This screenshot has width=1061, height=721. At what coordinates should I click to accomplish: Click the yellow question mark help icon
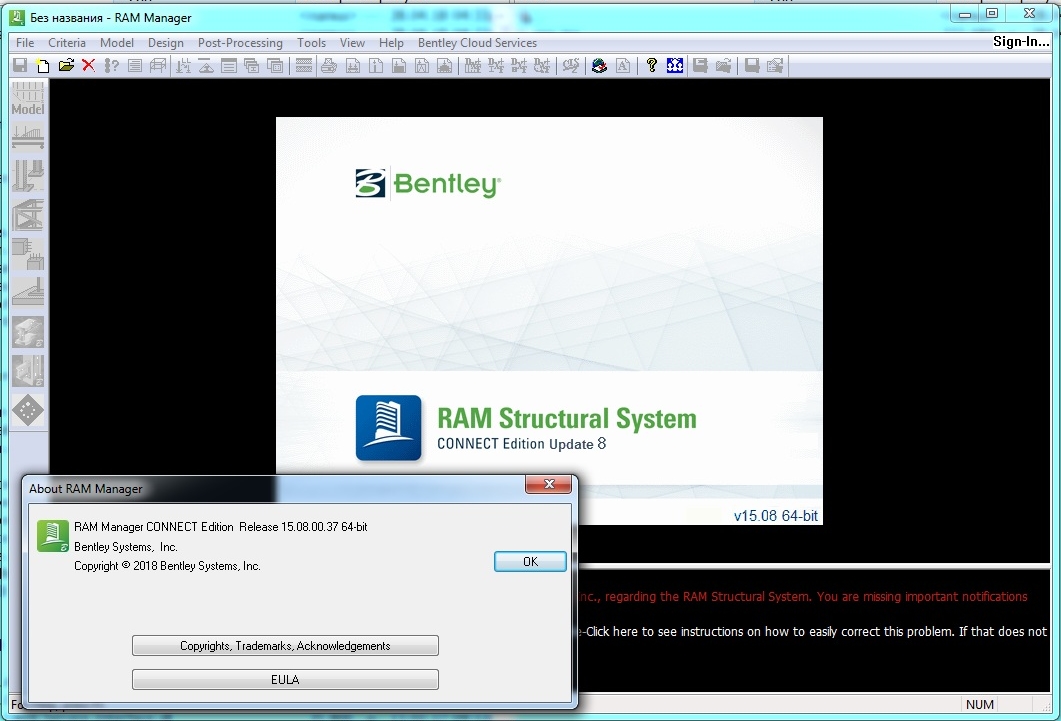tap(652, 66)
